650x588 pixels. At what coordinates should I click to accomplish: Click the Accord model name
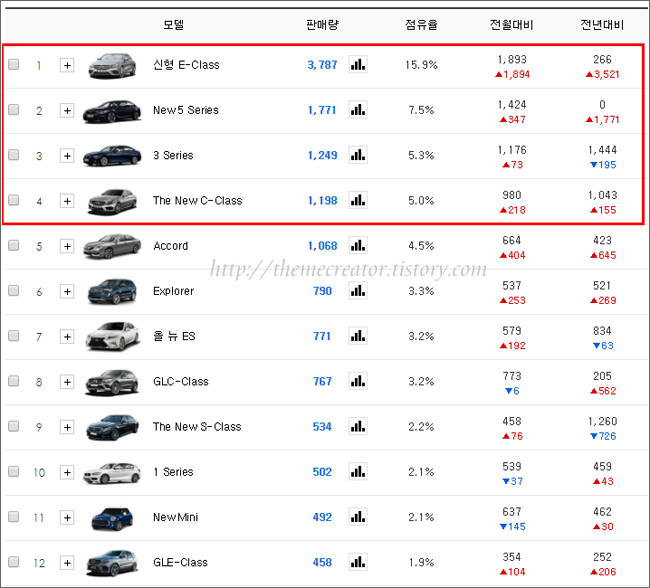[170, 246]
